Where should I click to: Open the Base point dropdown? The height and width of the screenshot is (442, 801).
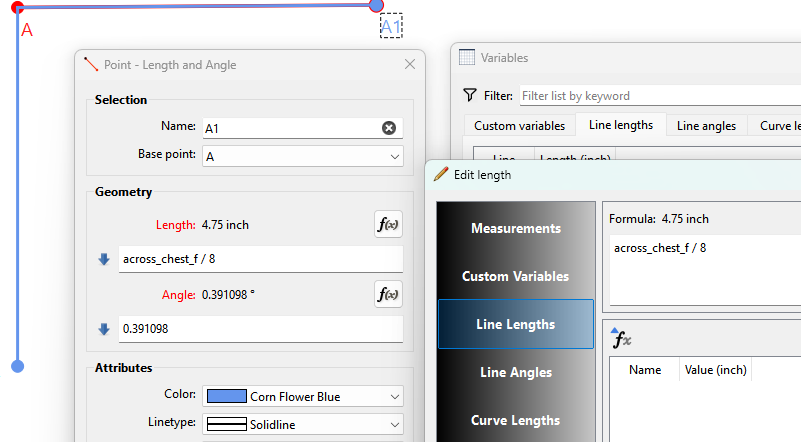pyautogui.click(x=303, y=156)
